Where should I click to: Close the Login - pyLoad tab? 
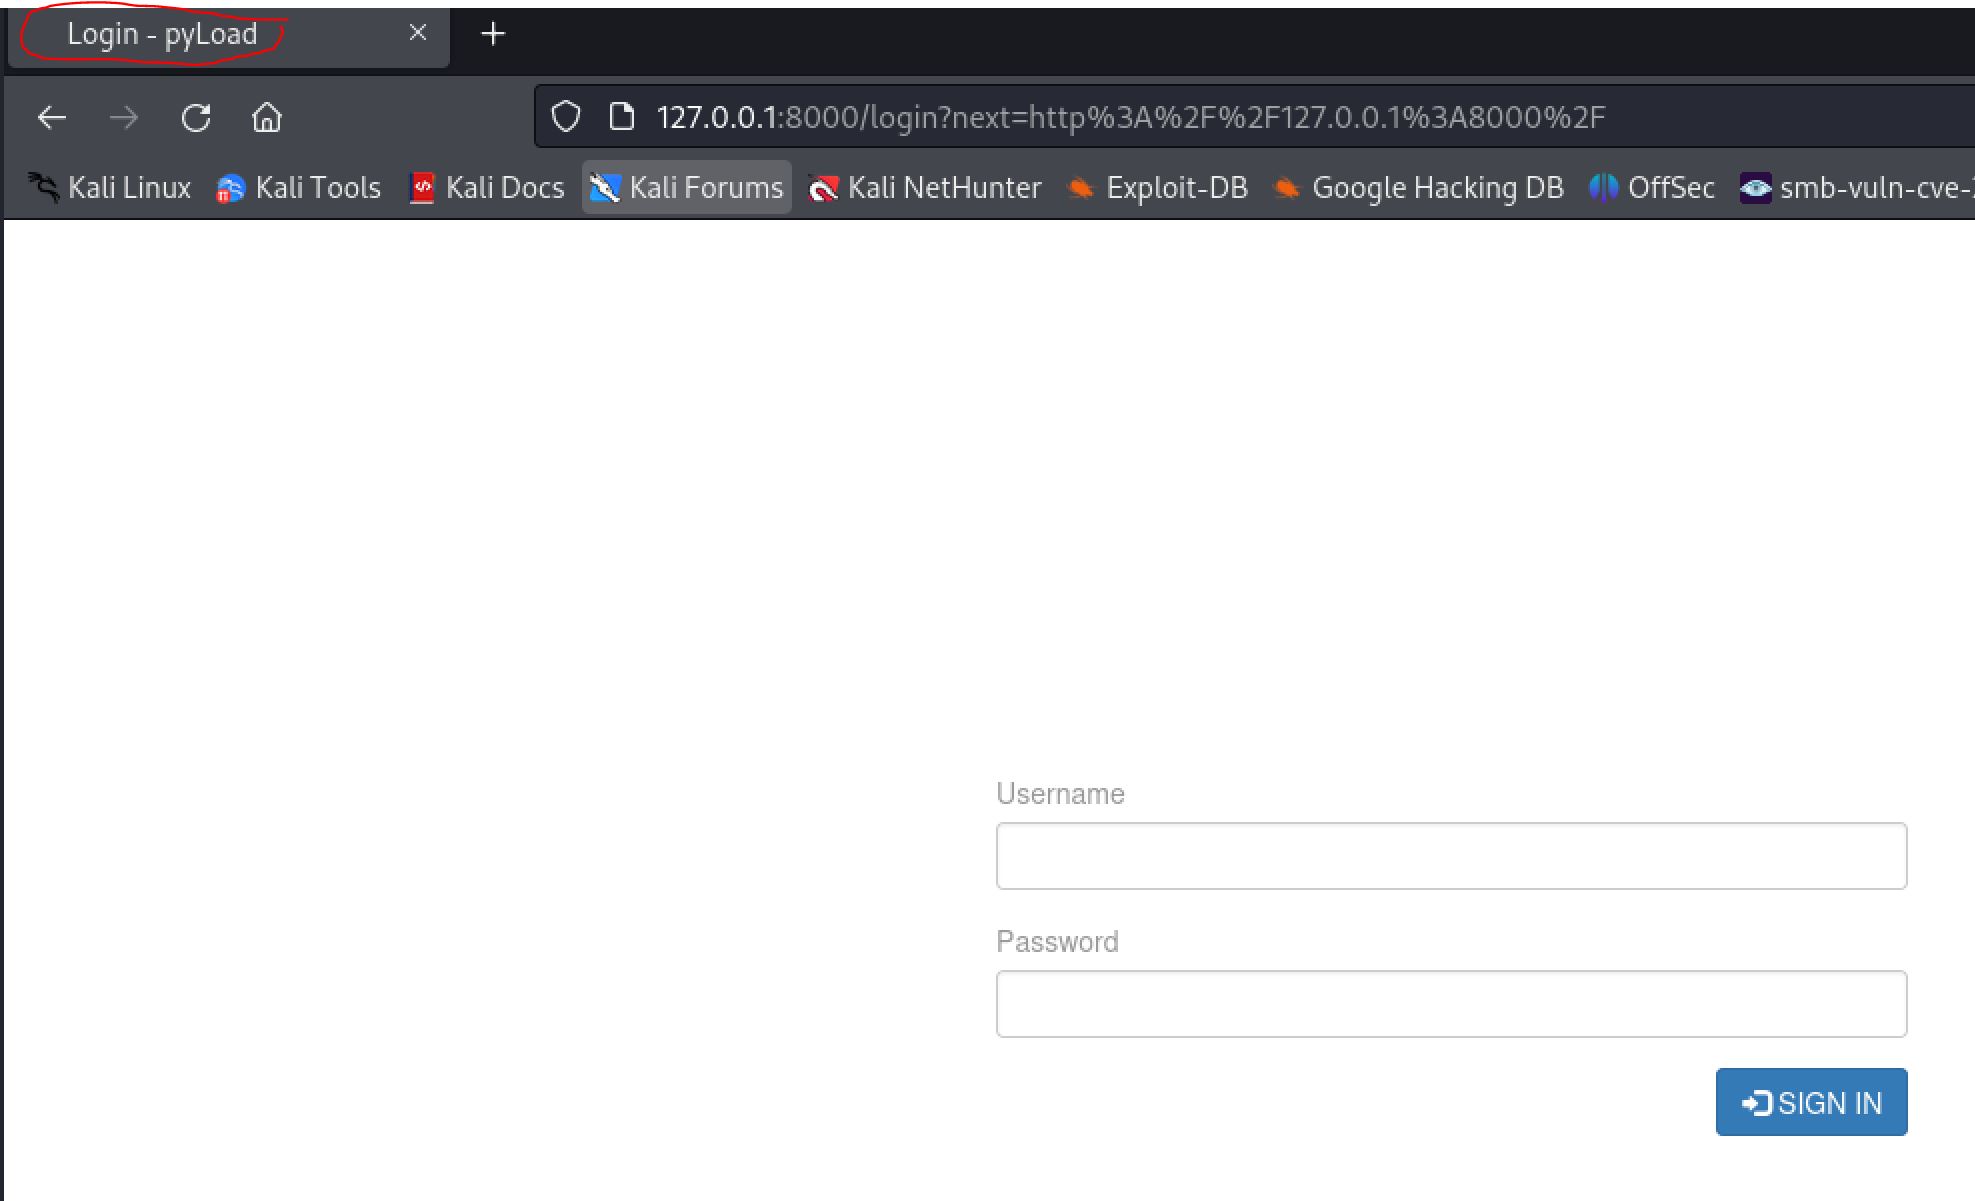tap(418, 33)
